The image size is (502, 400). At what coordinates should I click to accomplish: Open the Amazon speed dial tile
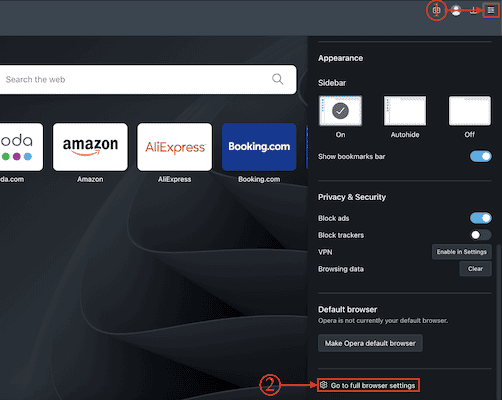point(90,147)
